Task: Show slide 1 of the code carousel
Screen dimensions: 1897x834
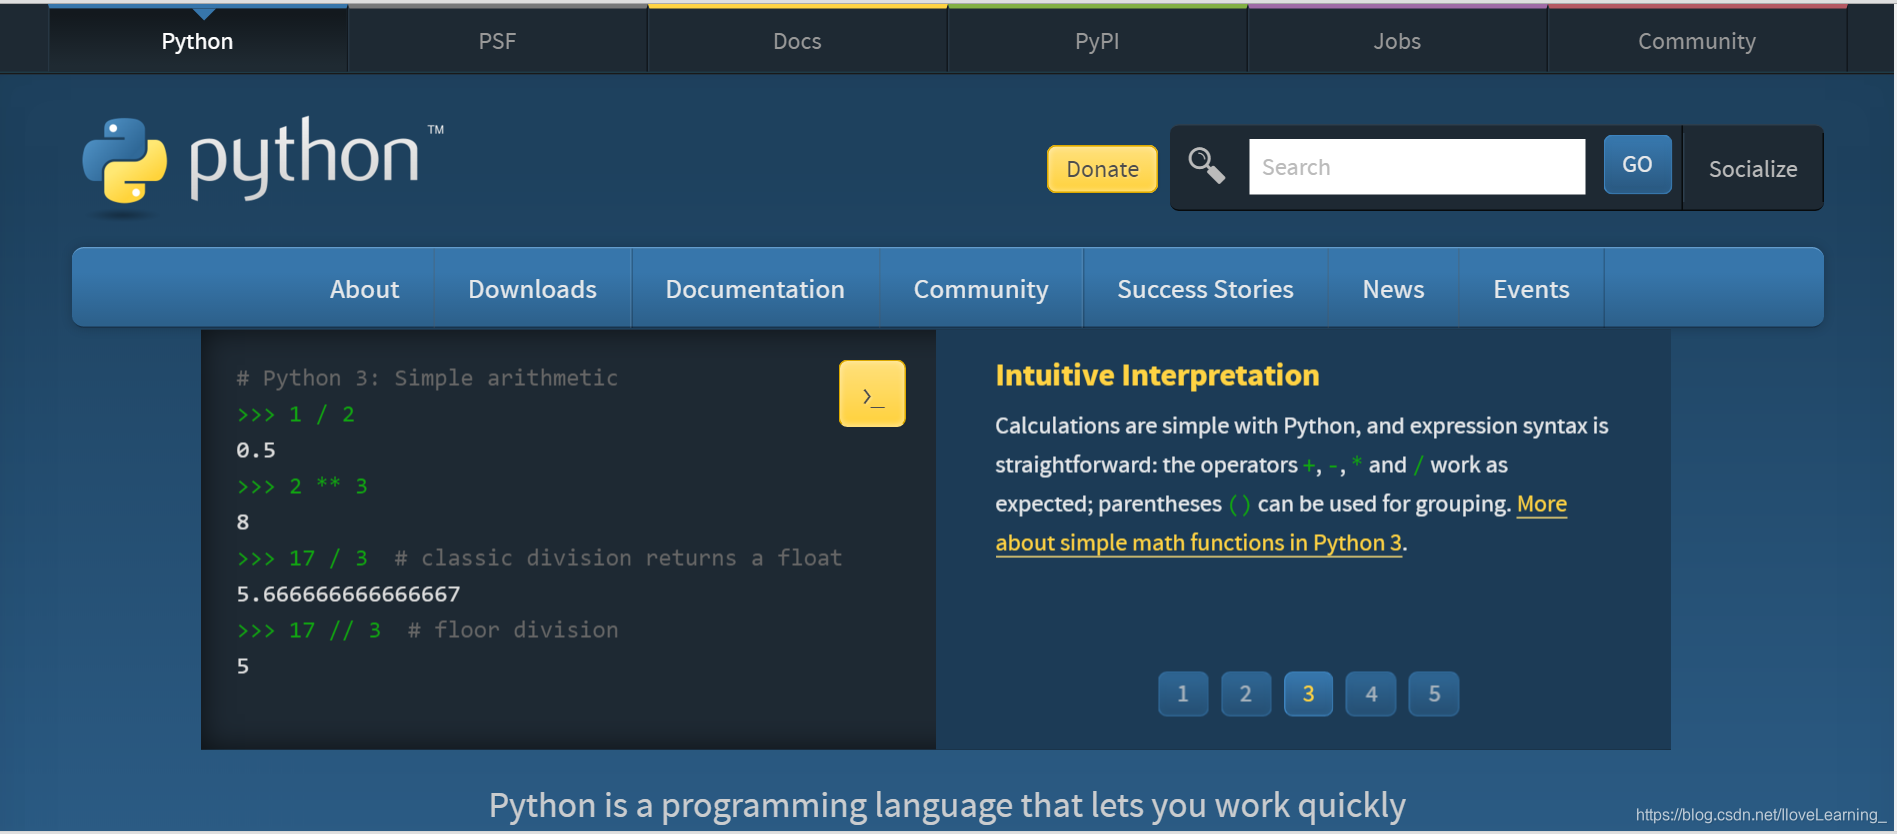Action: (x=1183, y=694)
